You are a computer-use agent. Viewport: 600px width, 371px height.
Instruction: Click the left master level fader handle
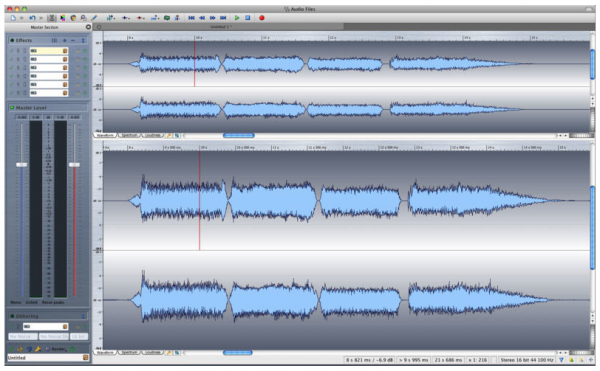21,165
